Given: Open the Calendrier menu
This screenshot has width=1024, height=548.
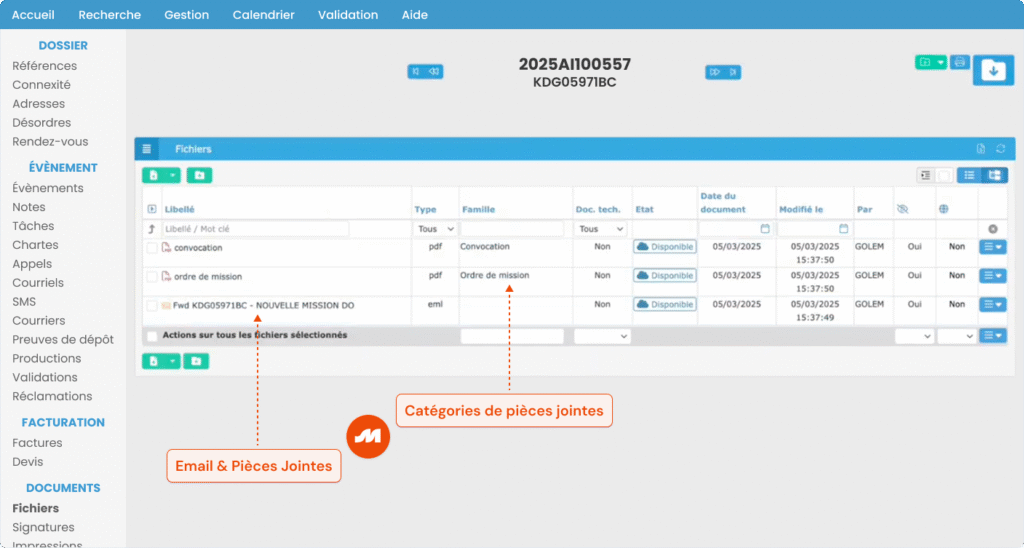Looking at the screenshot, I should click(264, 14).
